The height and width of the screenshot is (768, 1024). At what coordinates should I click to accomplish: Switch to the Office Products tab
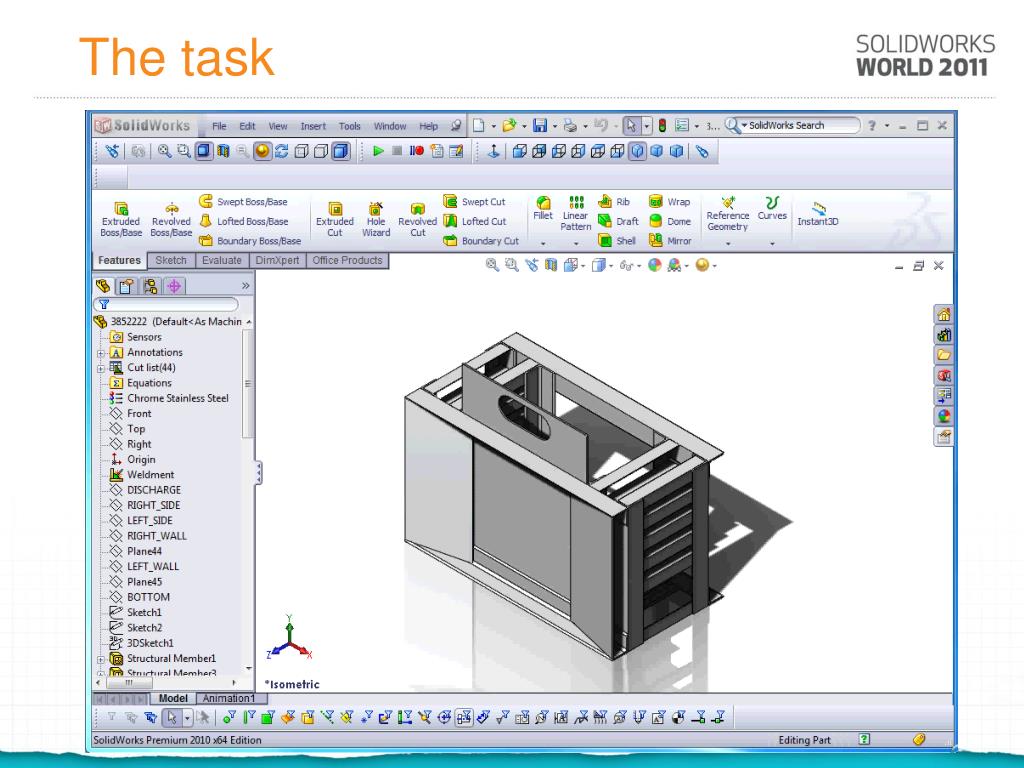point(347,261)
